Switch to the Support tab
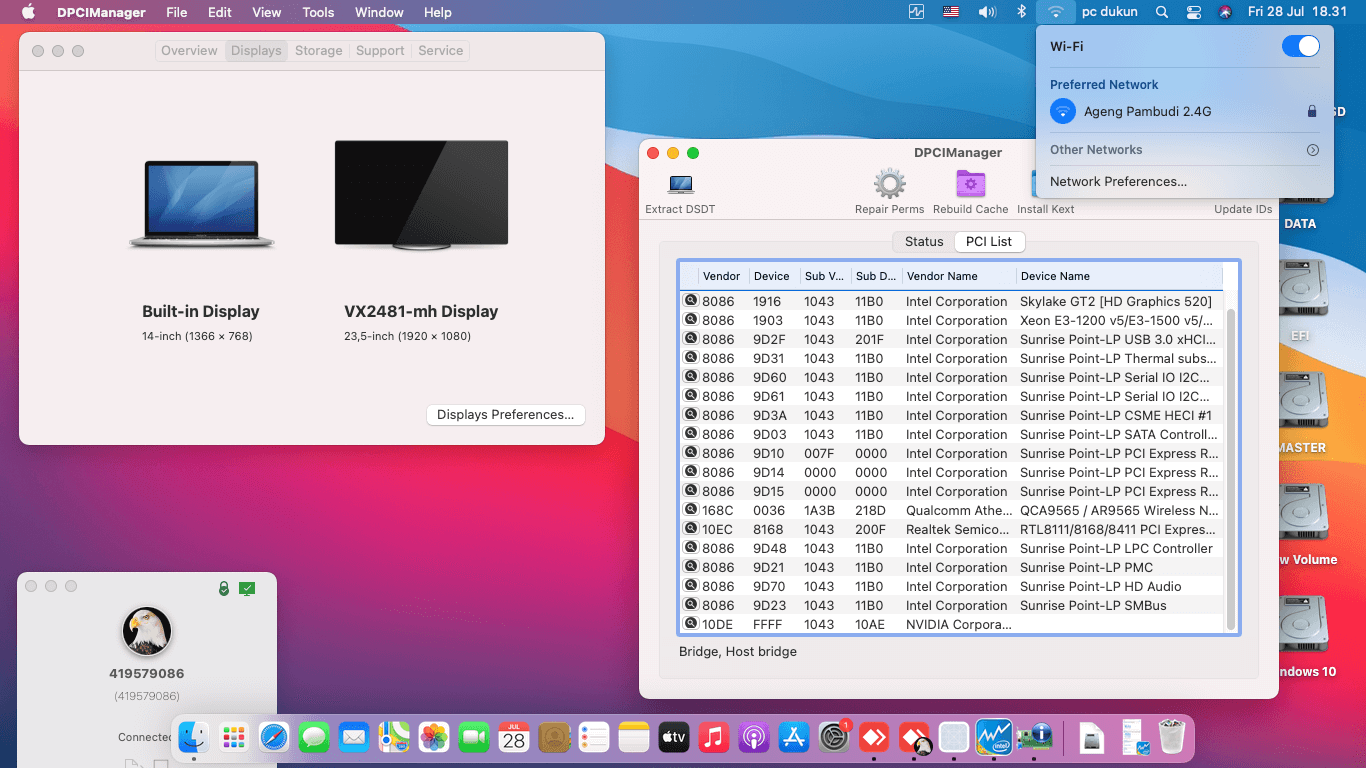The image size is (1366, 768). 380,51
